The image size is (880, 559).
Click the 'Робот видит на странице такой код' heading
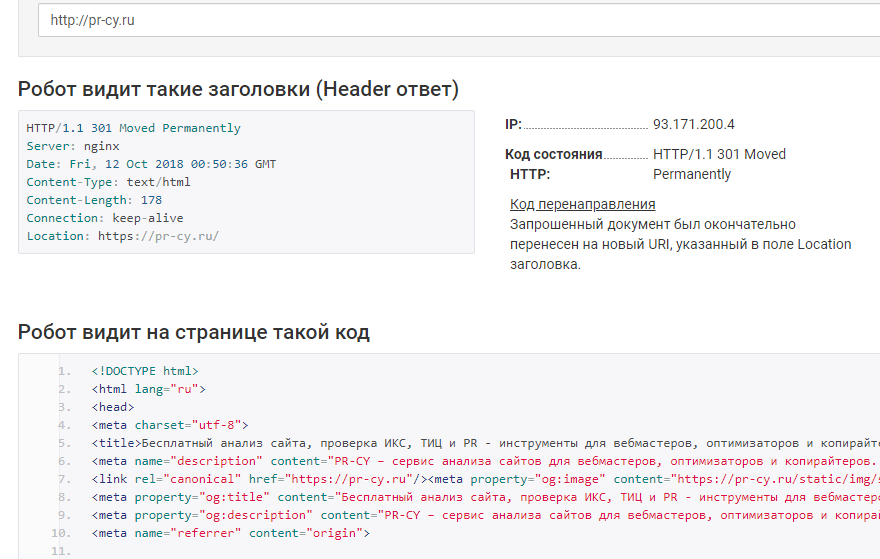(194, 332)
